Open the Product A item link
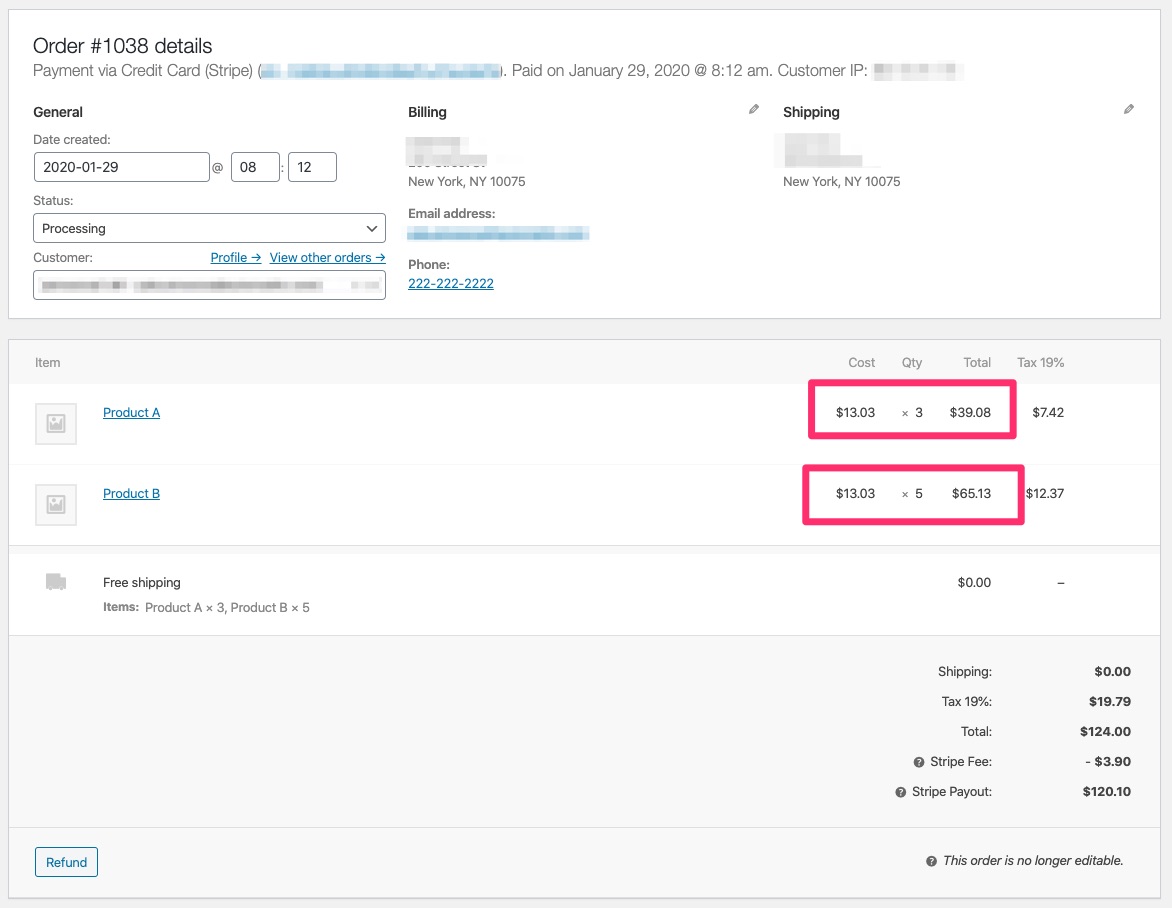Screen dimensions: 1172x908 (x=131, y=412)
